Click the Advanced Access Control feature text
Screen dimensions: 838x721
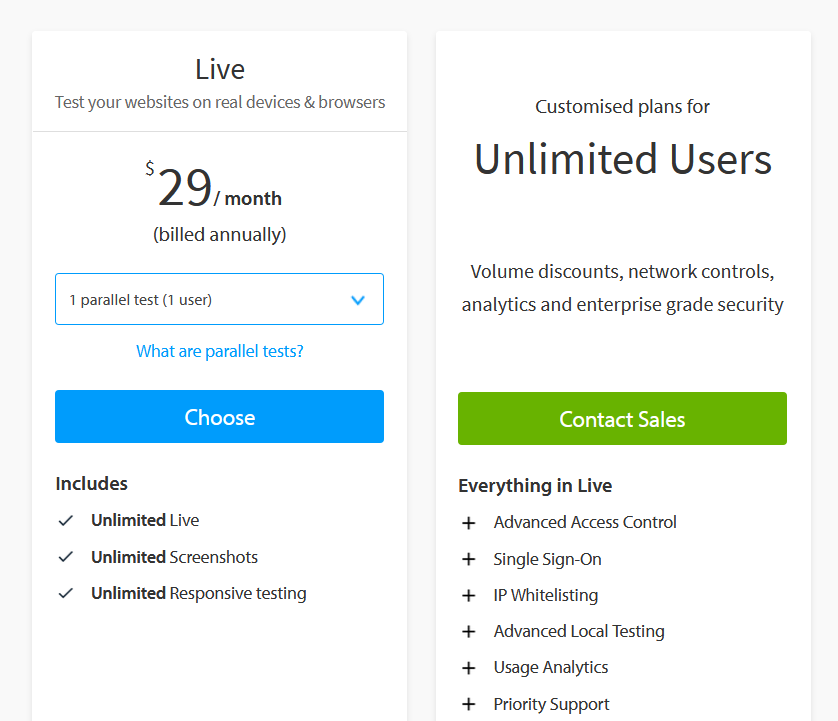[585, 522]
